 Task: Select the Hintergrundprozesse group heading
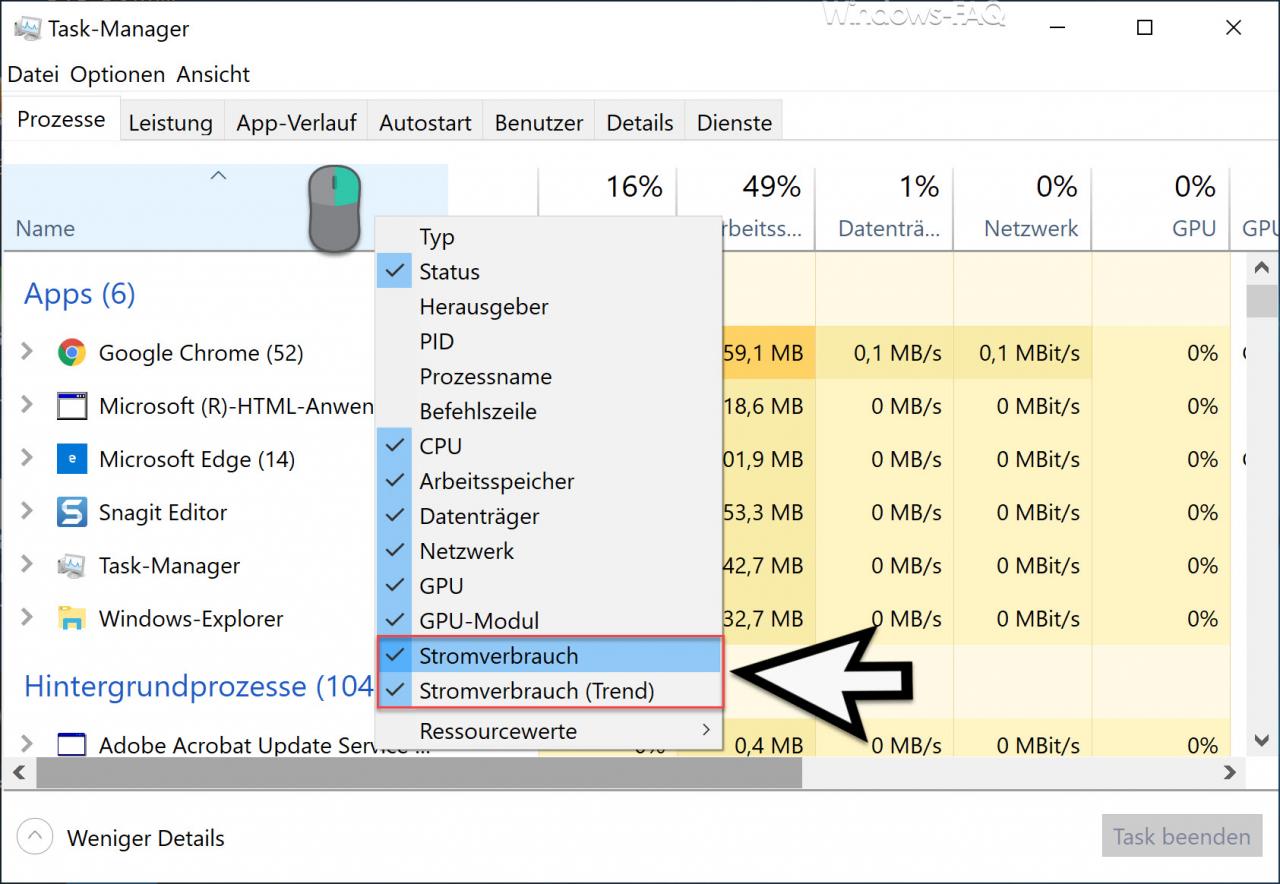point(198,687)
